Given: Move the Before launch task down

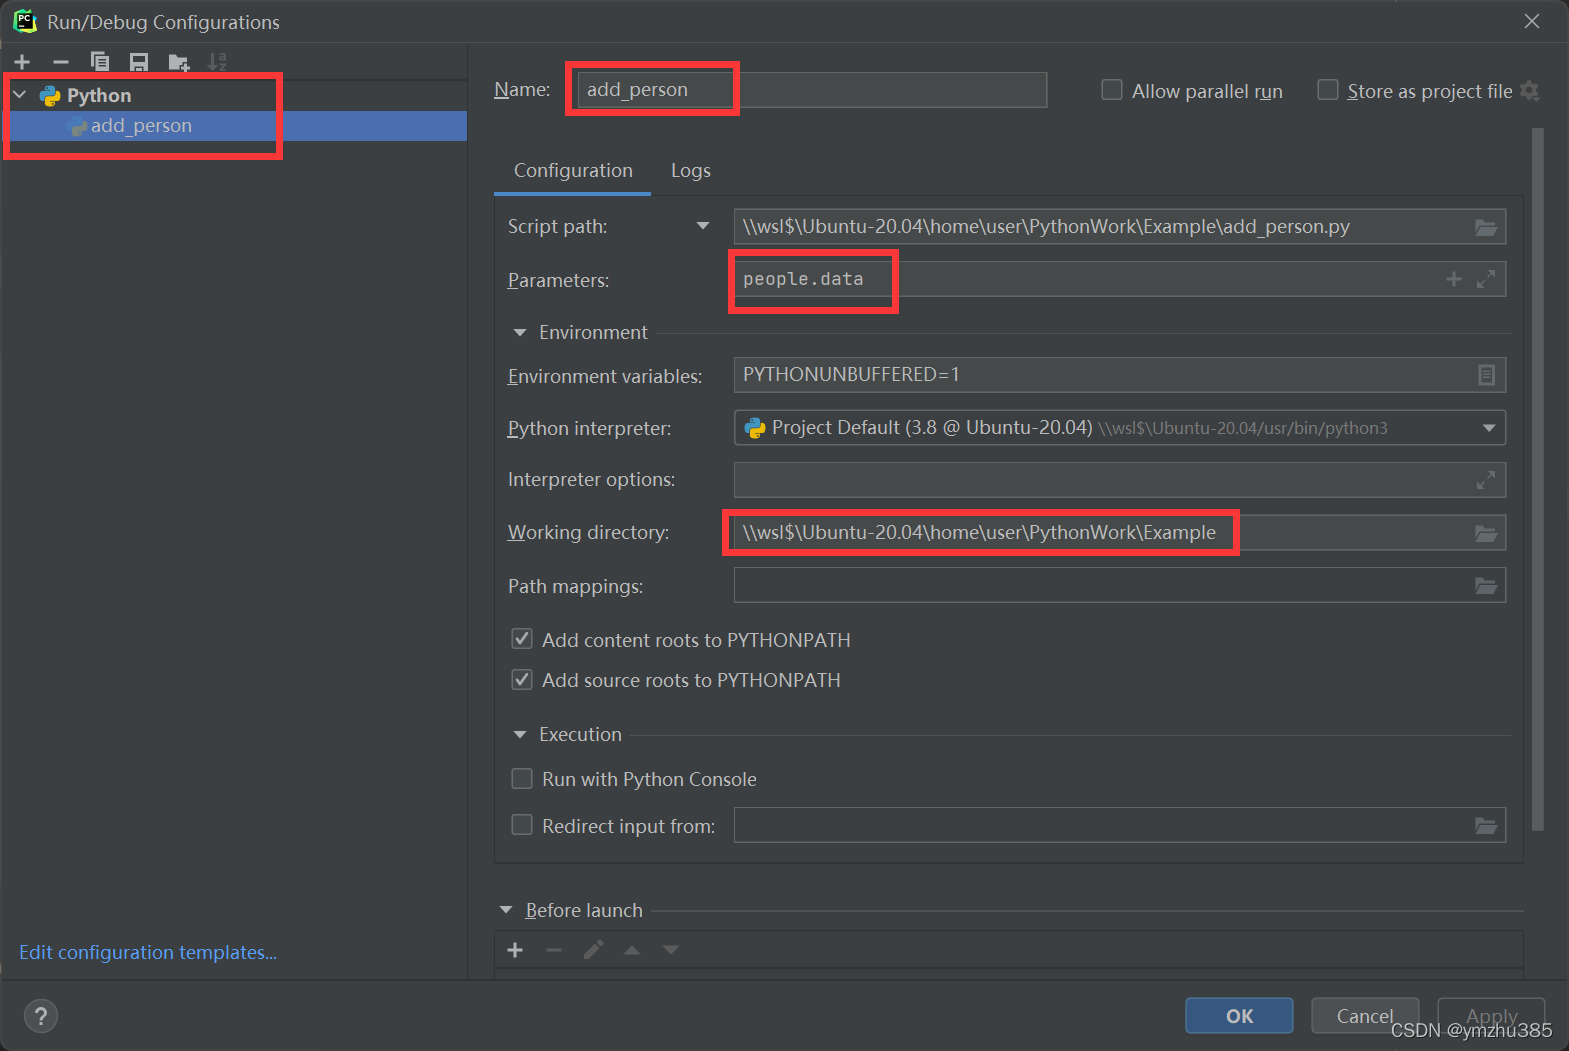Looking at the screenshot, I should tap(671, 950).
